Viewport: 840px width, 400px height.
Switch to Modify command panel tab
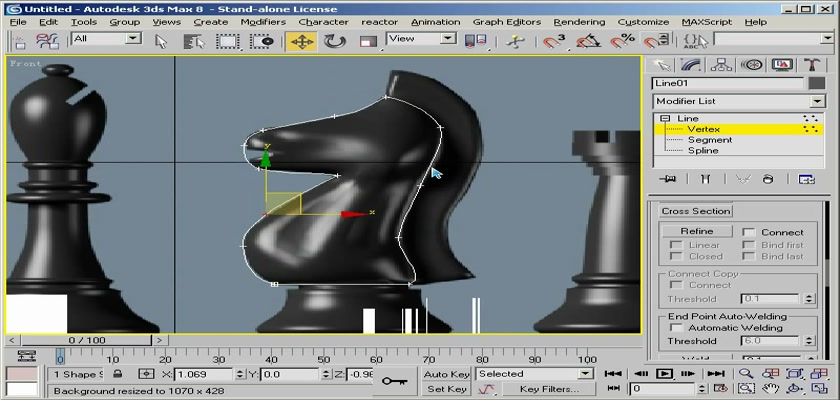click(692, 65)
